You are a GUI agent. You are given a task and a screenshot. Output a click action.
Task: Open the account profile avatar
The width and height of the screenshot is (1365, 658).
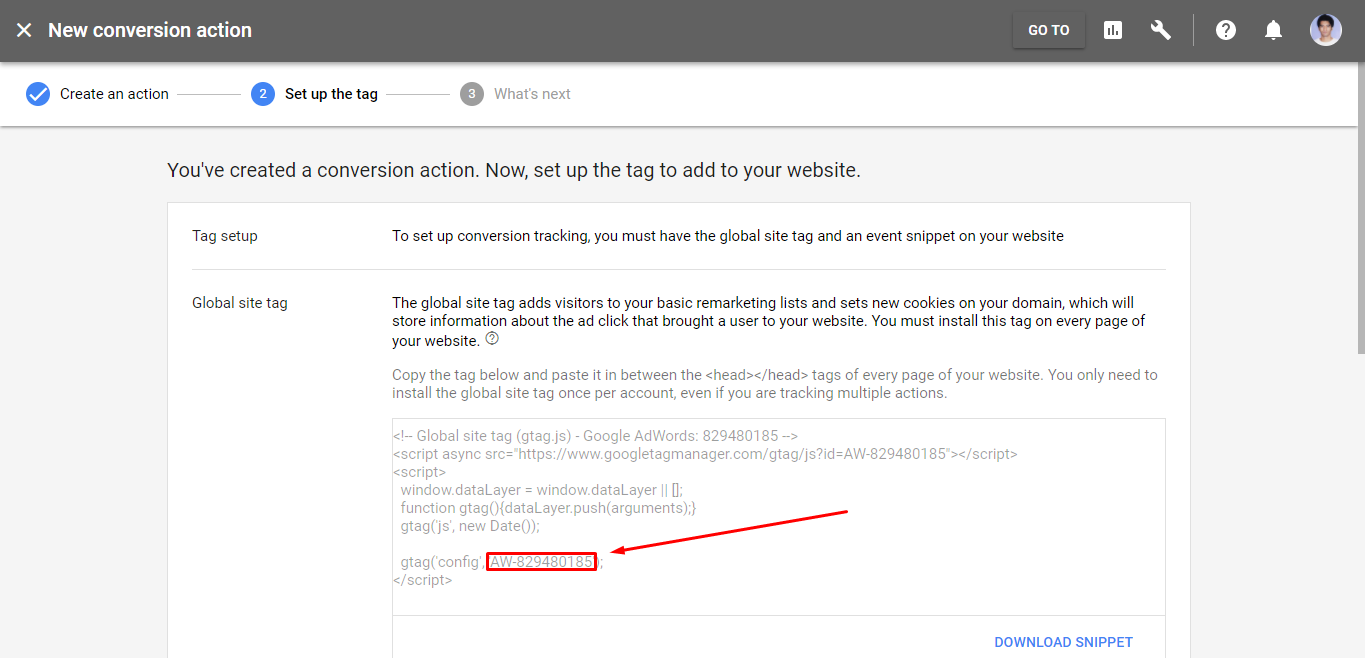(1325, 30)
